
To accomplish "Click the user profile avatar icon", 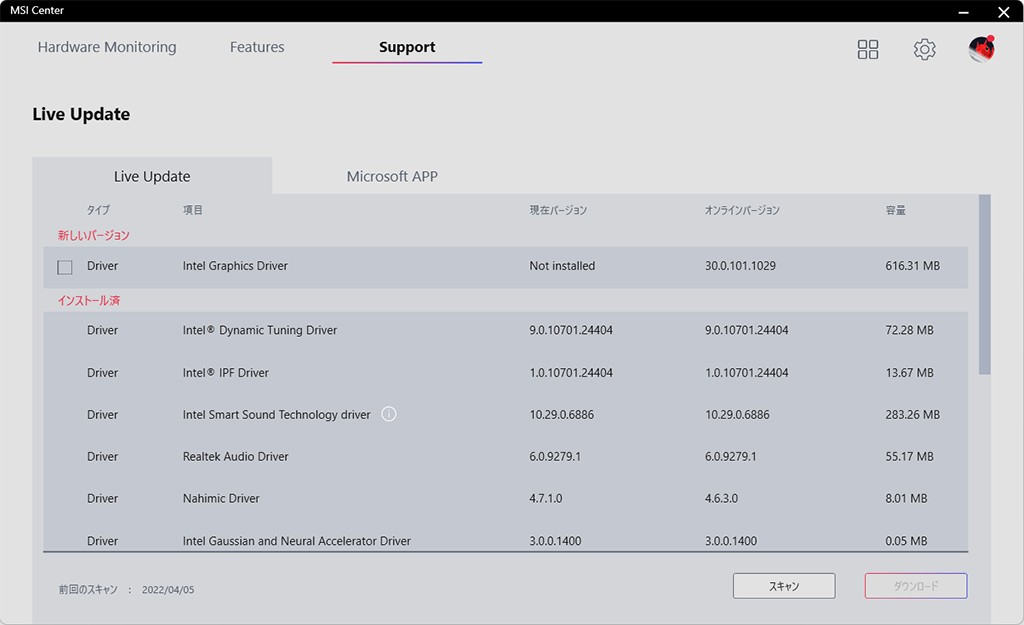I will 982,49.
